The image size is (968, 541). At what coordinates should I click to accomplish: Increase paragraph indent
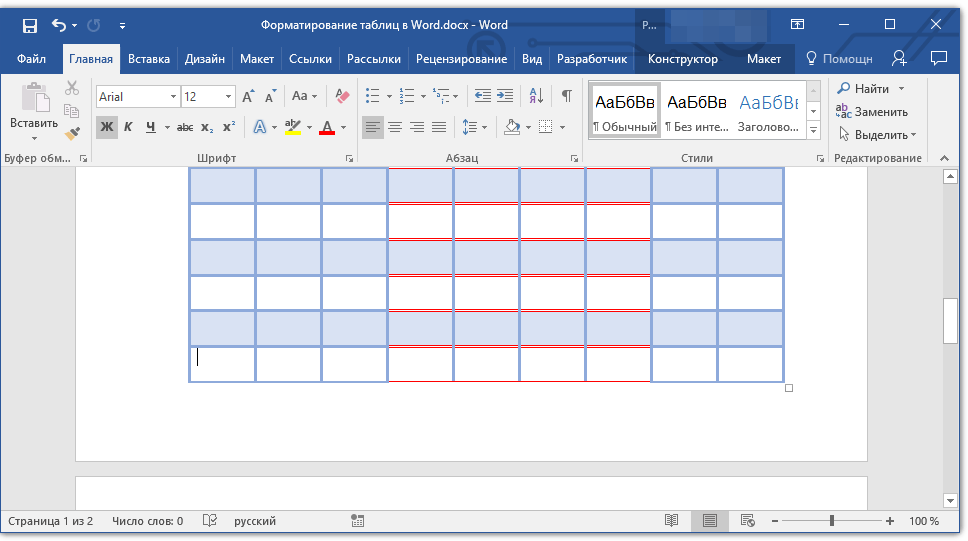(x=505, y=96)
